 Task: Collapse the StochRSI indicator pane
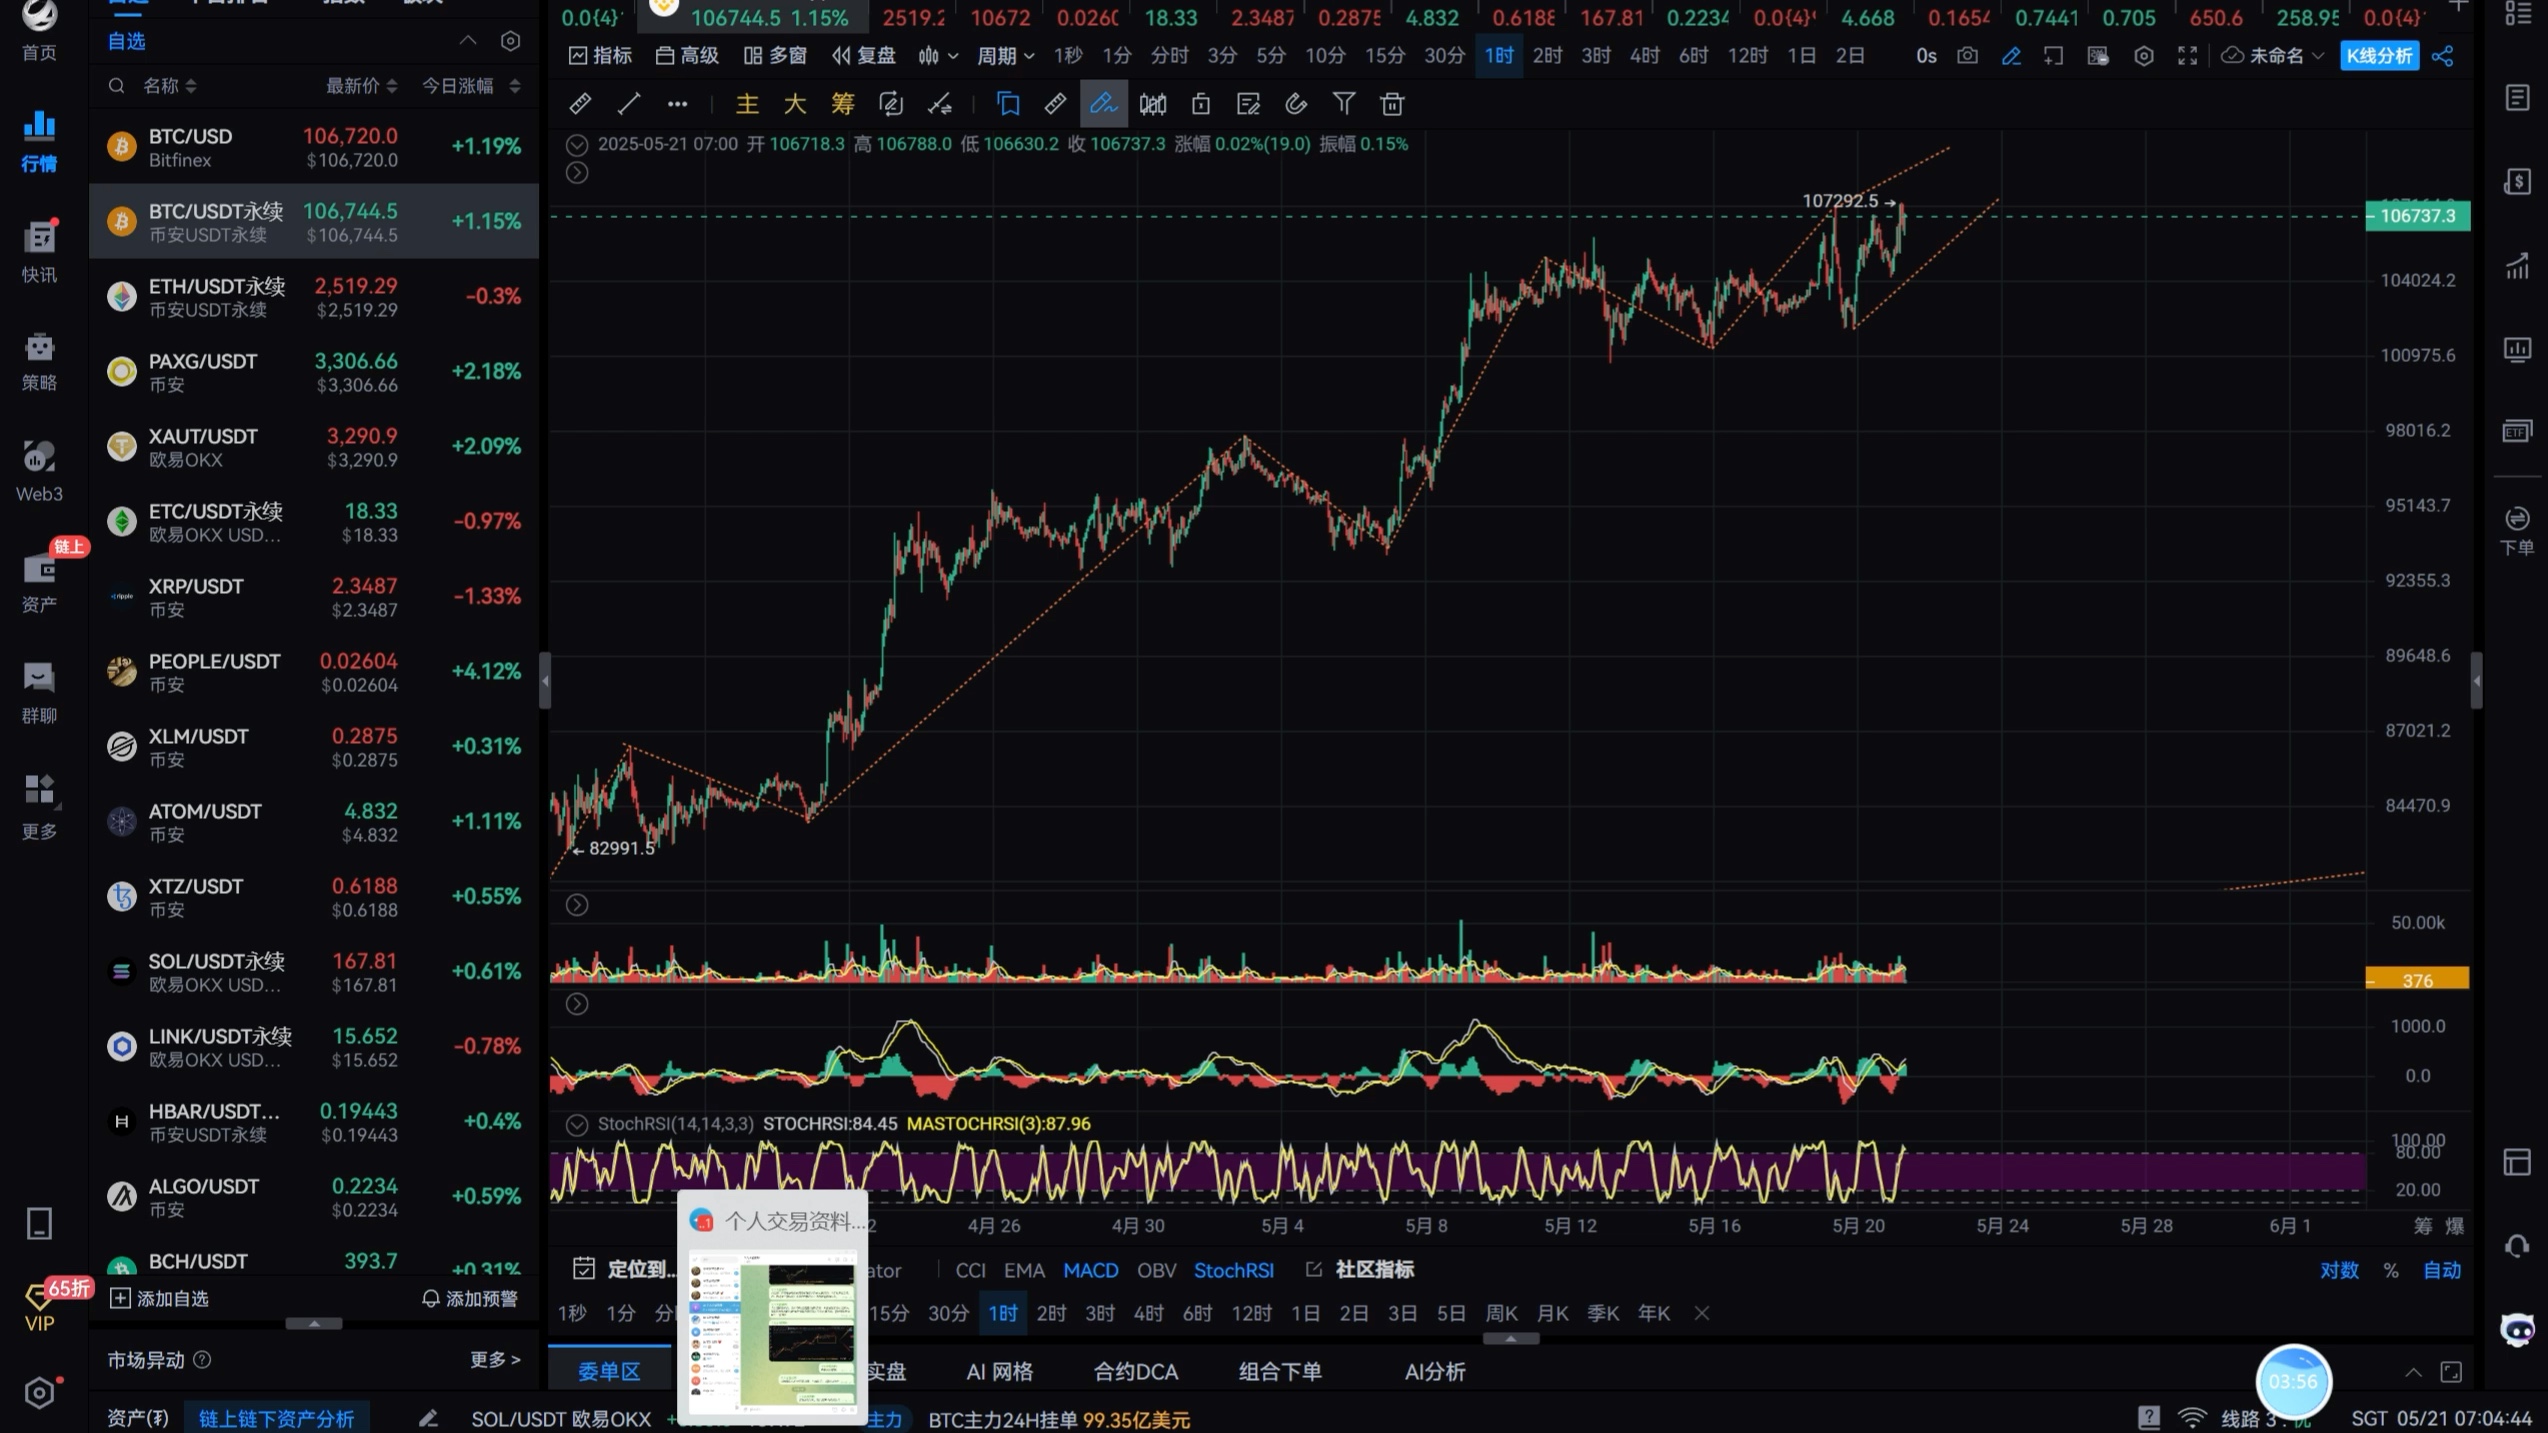point(577,1124)
